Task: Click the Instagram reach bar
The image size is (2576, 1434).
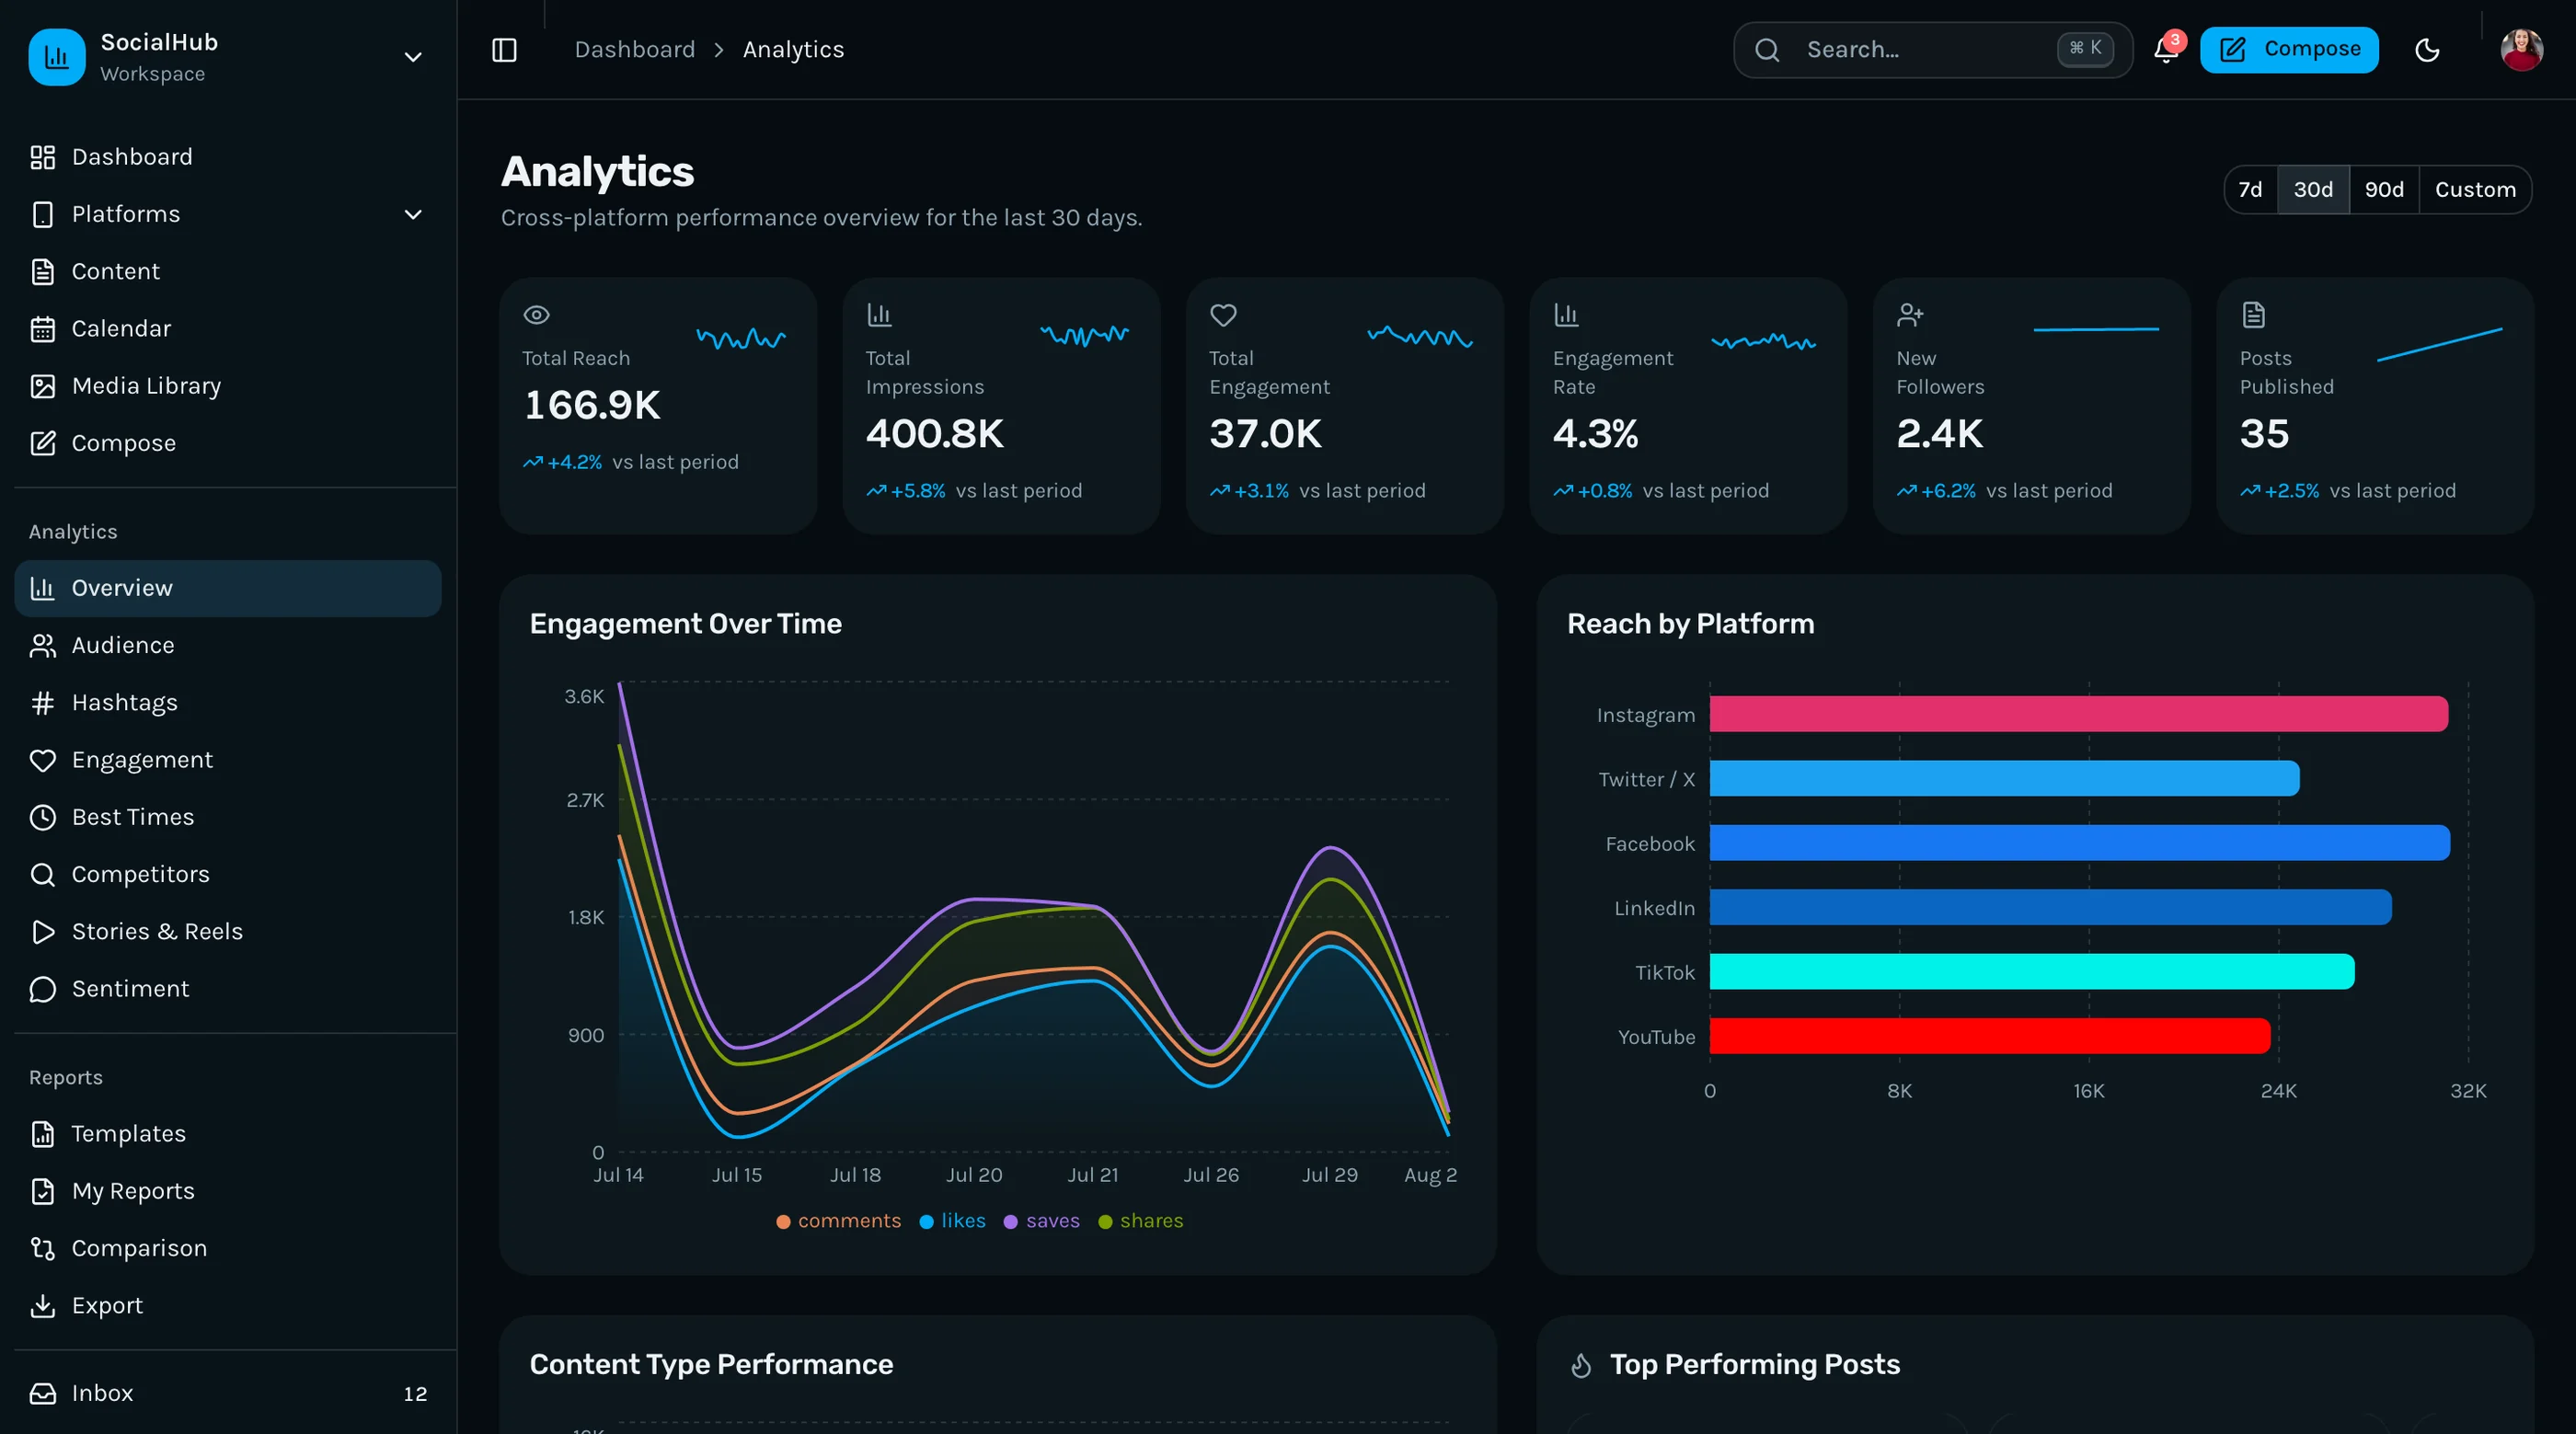Action: (x=2078, y=714)
